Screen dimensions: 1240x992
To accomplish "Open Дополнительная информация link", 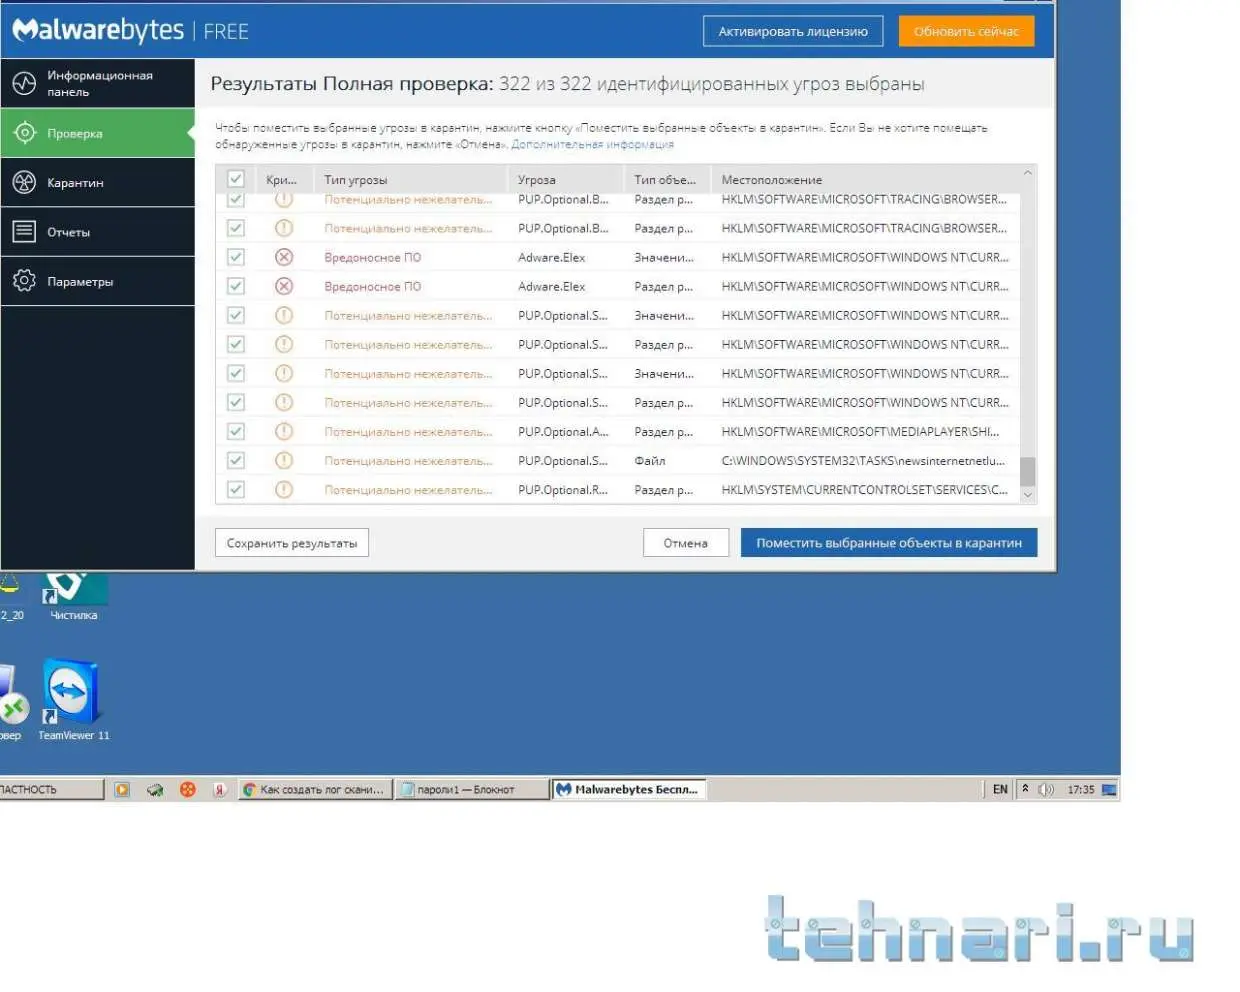I will (592, 144).
